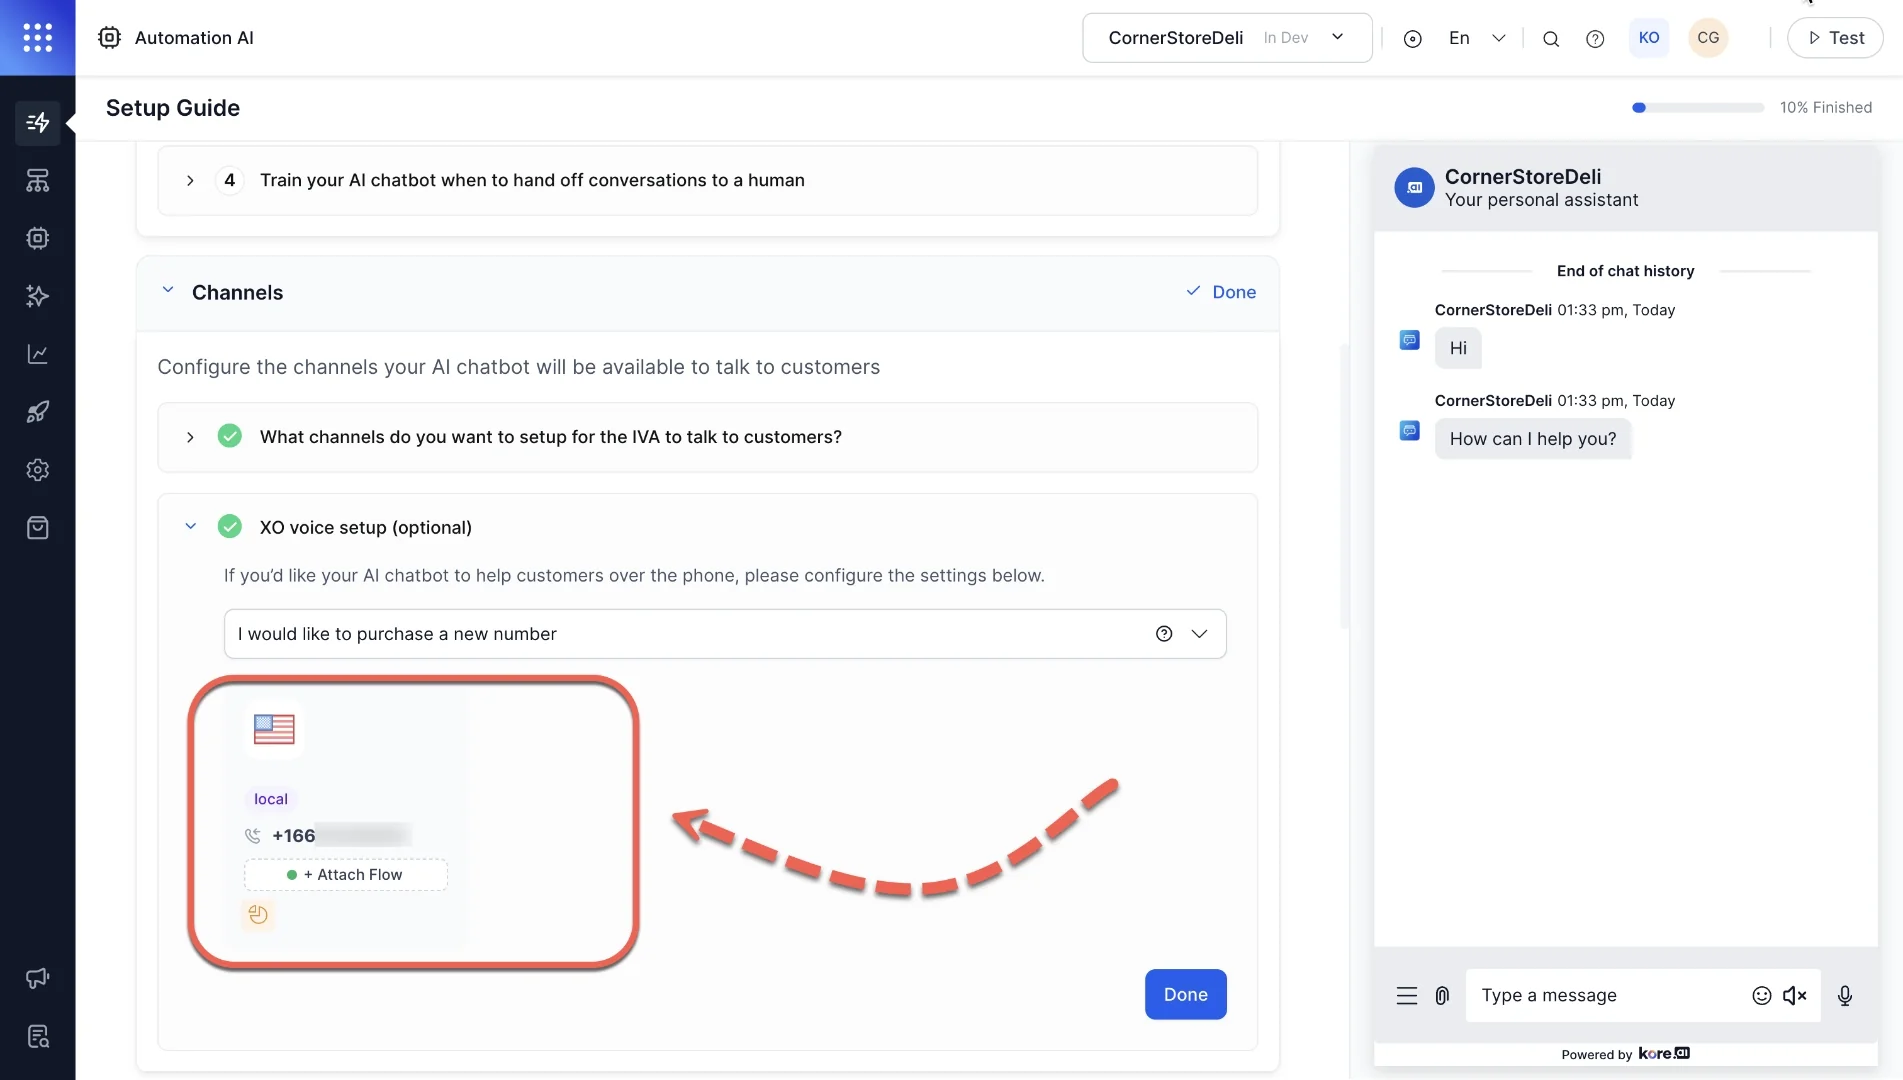The height and width of the screenshot is (1080, 1903).
Task: Click the Automation AI module icon
Action: [109, 37]
